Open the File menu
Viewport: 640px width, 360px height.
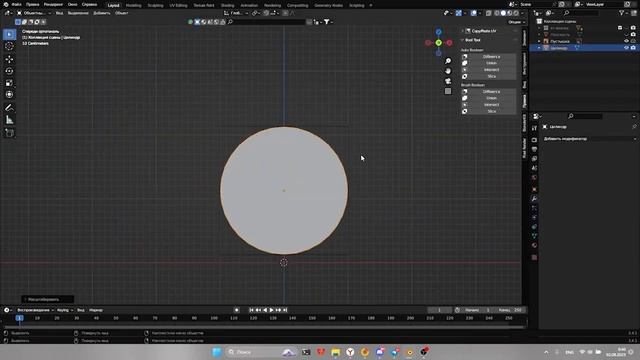click(x=16, y=4)
